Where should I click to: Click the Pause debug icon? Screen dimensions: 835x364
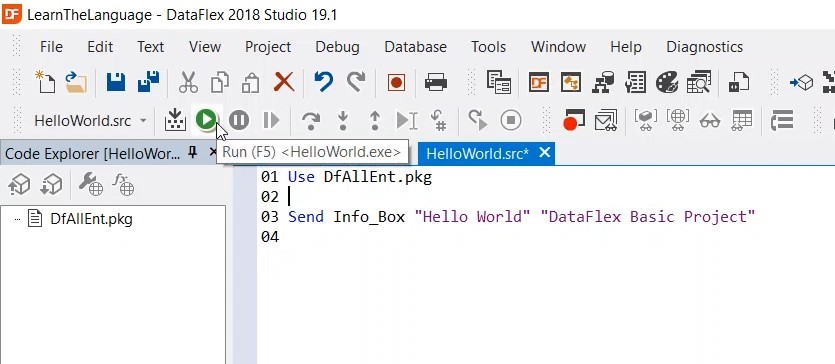[x=239, y=120]
